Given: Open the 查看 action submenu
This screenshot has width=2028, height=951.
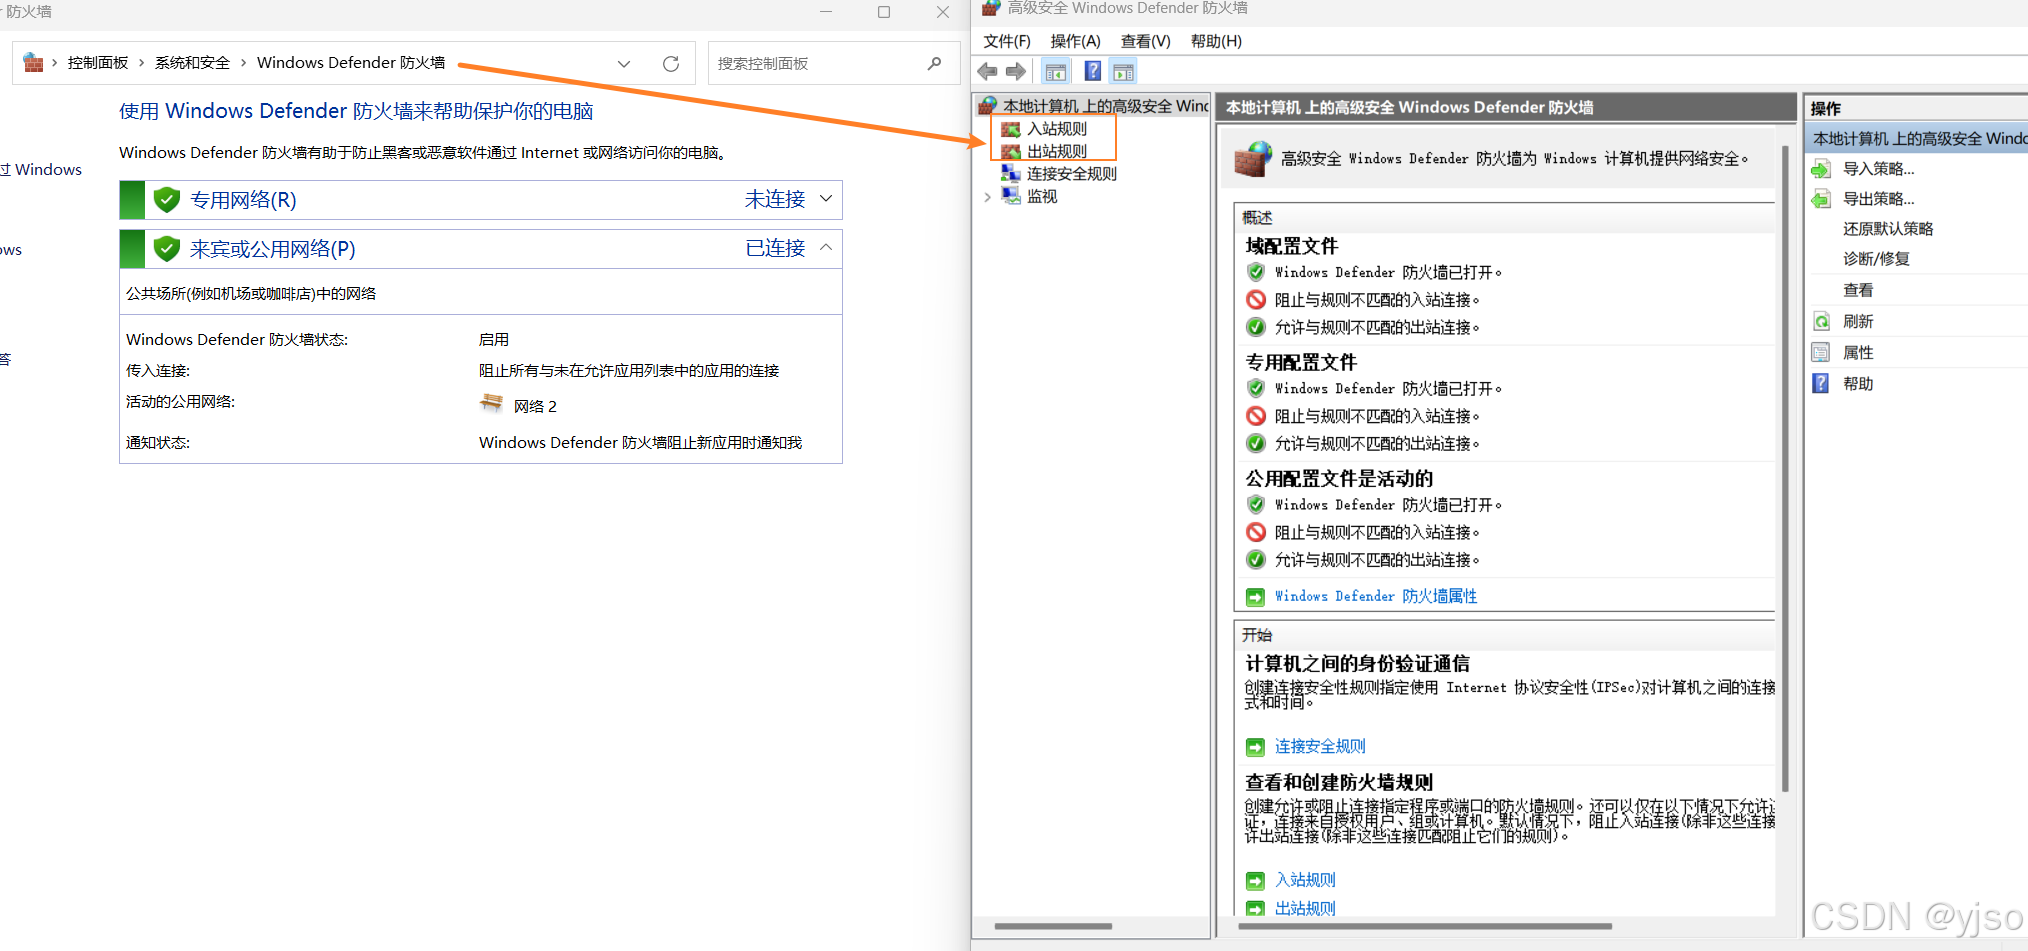Looking at the screenshot, I should coord(1858,290).
